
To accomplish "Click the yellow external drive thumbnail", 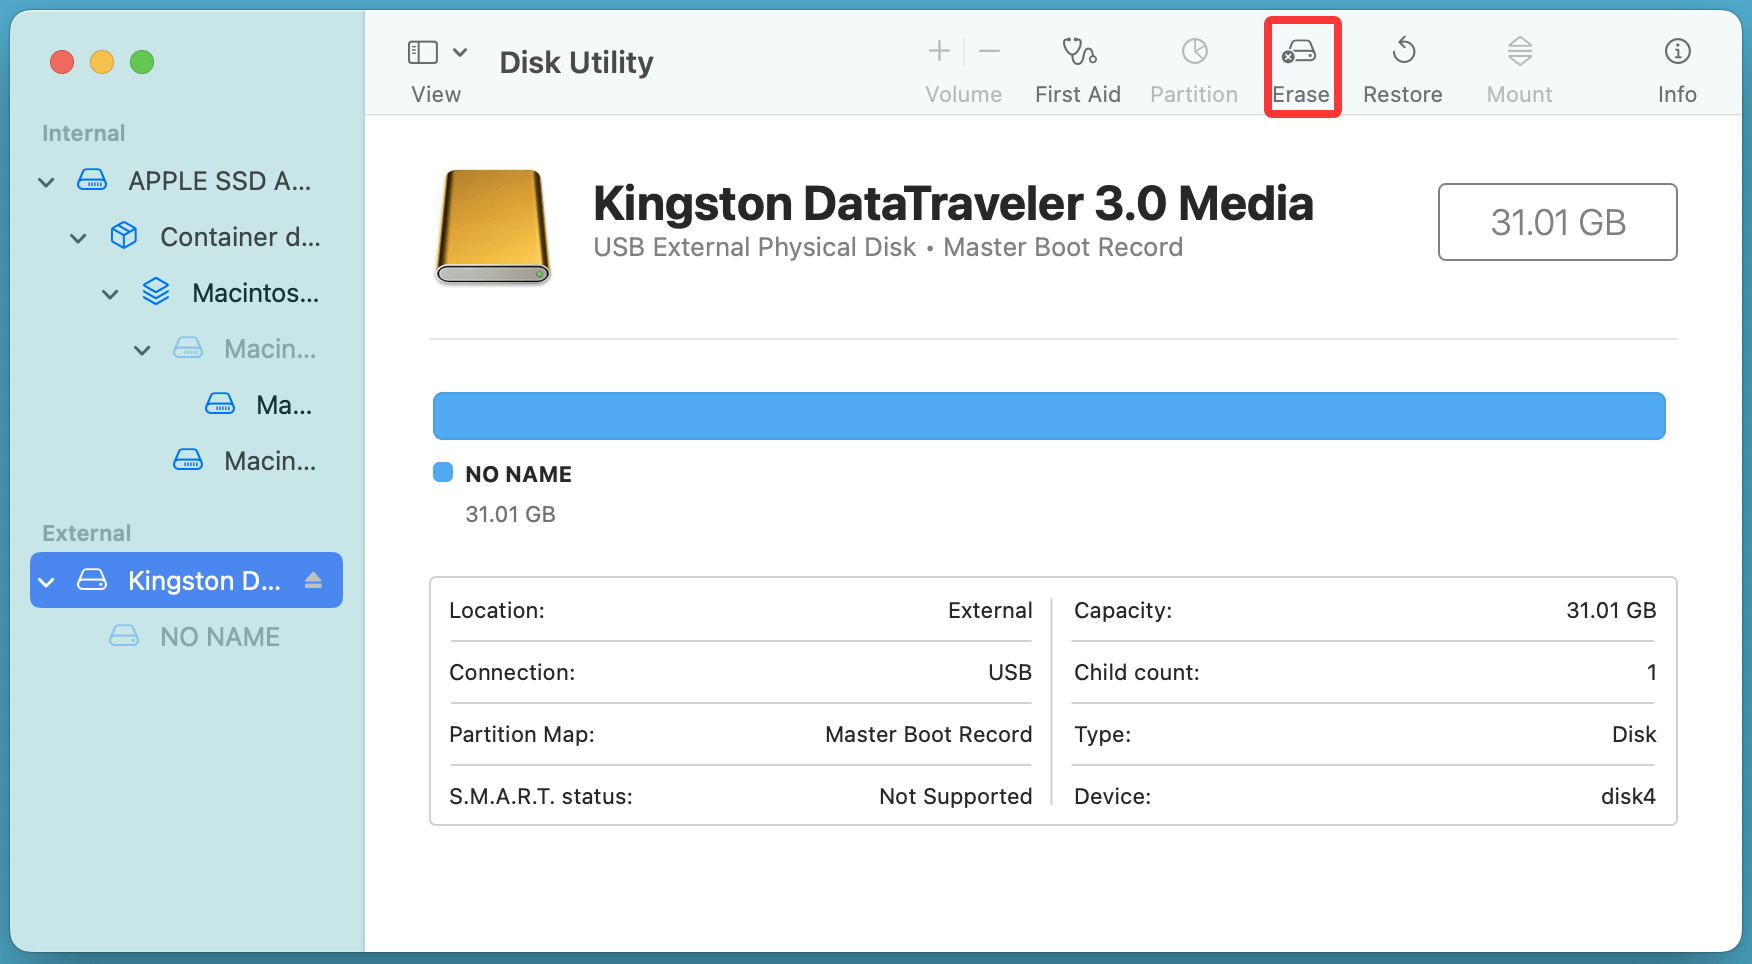I will point(491,228).
